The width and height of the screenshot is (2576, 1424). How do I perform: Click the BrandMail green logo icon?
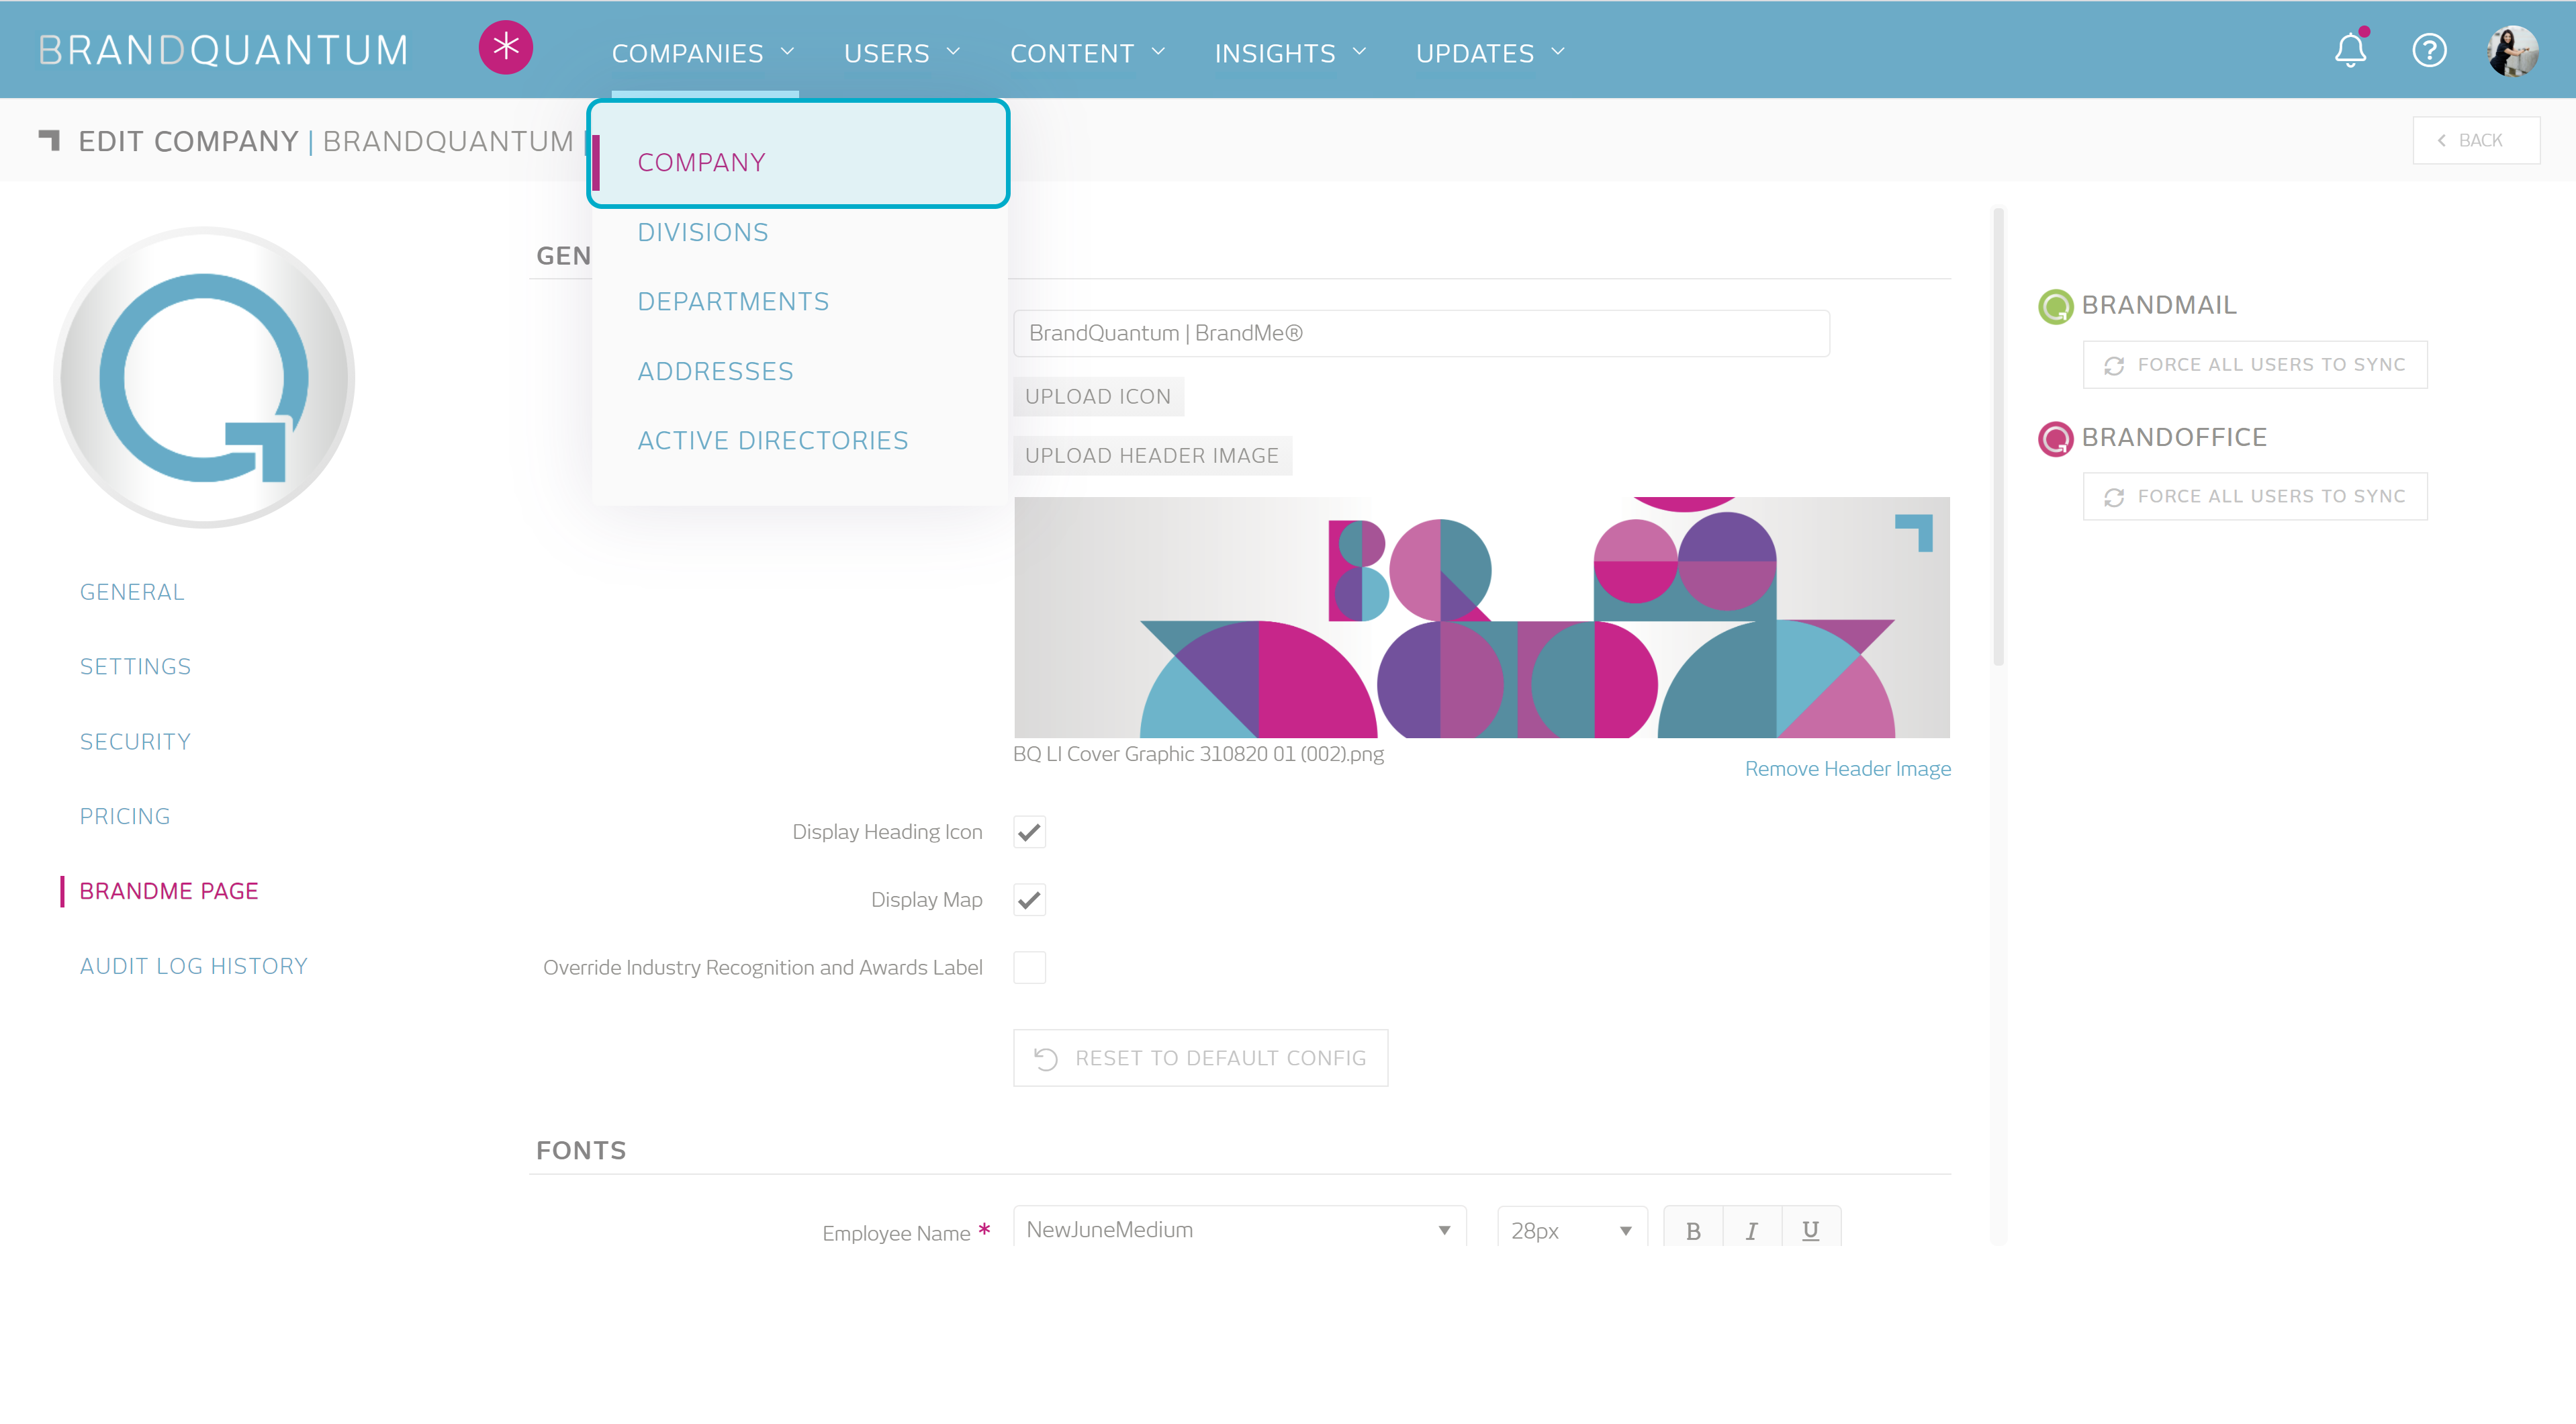click(x=2055, y=306)
